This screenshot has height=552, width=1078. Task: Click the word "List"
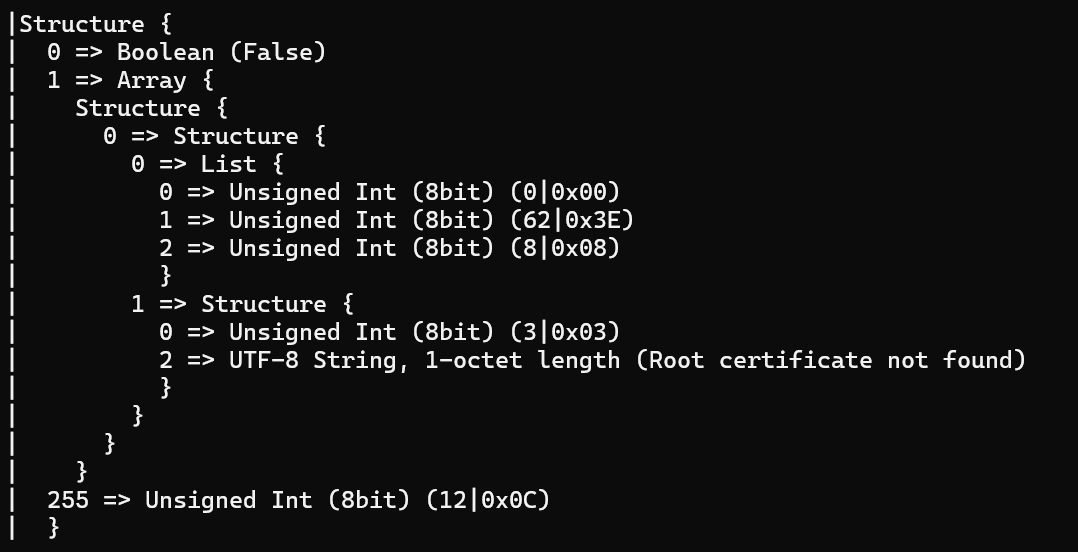click(228, 164)
